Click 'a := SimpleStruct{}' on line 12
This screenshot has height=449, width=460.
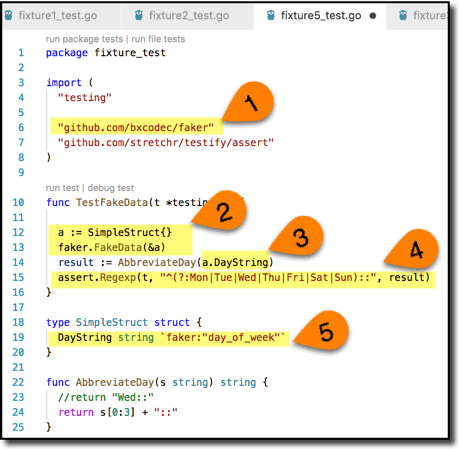[x=115, y=232]
